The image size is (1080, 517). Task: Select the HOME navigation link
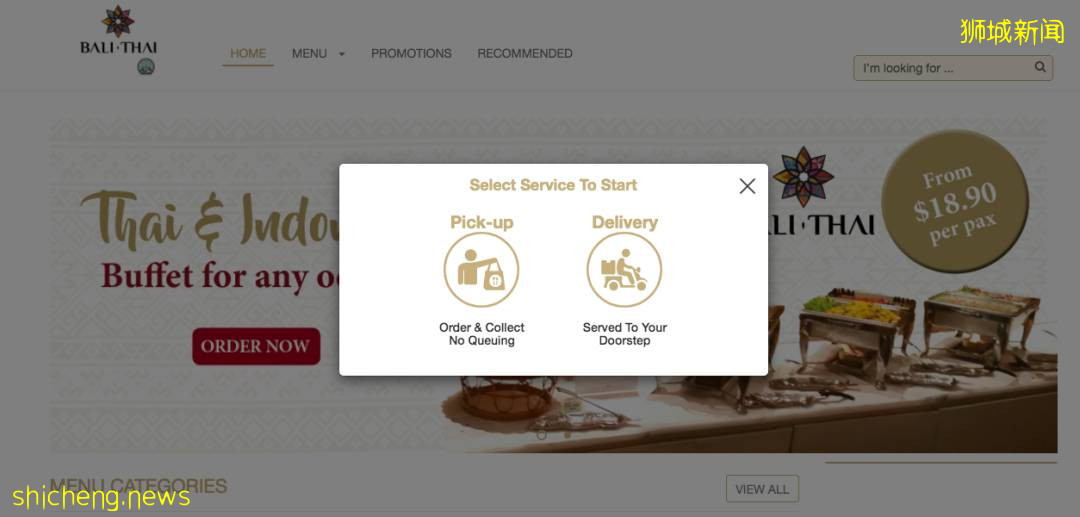coord(248,54)
